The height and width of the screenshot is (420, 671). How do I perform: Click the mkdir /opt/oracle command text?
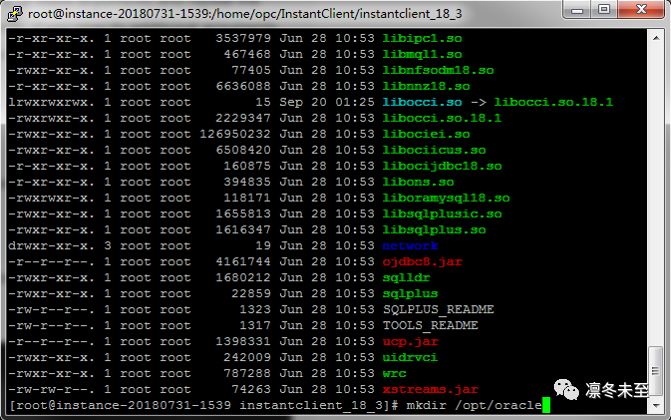(x=474, y=405)
